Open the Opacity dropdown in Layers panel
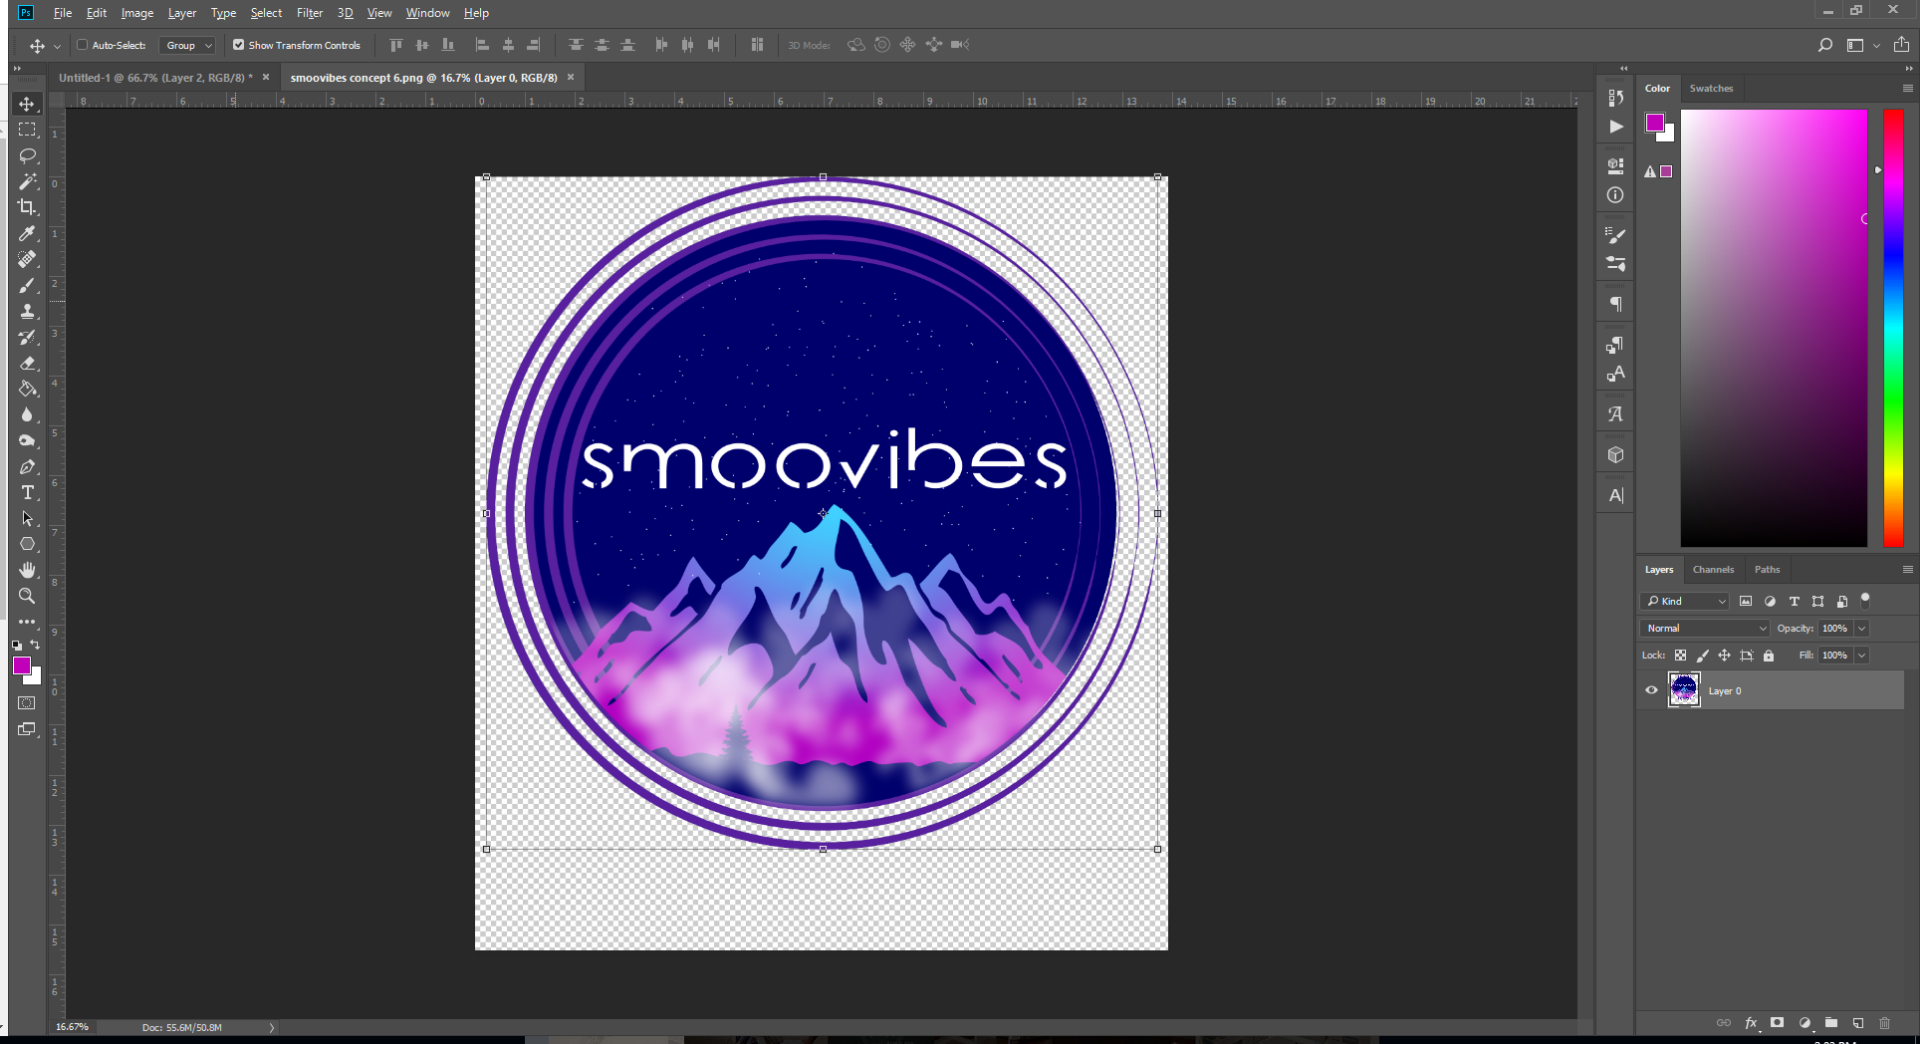This screenshot has width=1920, height=1044. (1862, 628)
